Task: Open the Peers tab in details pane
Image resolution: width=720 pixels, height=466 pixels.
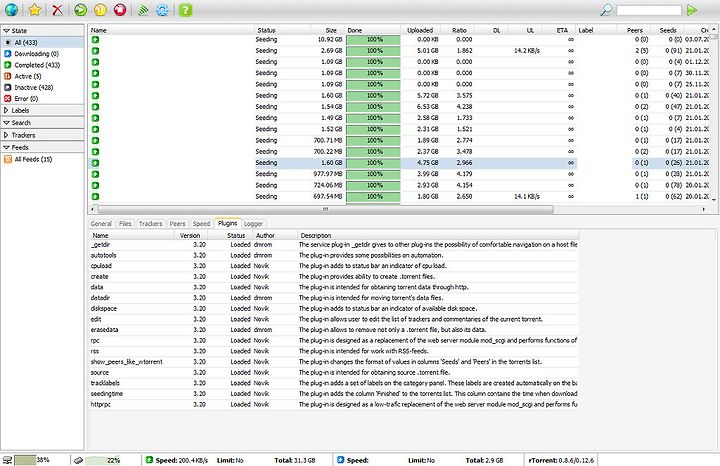Action: [177, 224]
